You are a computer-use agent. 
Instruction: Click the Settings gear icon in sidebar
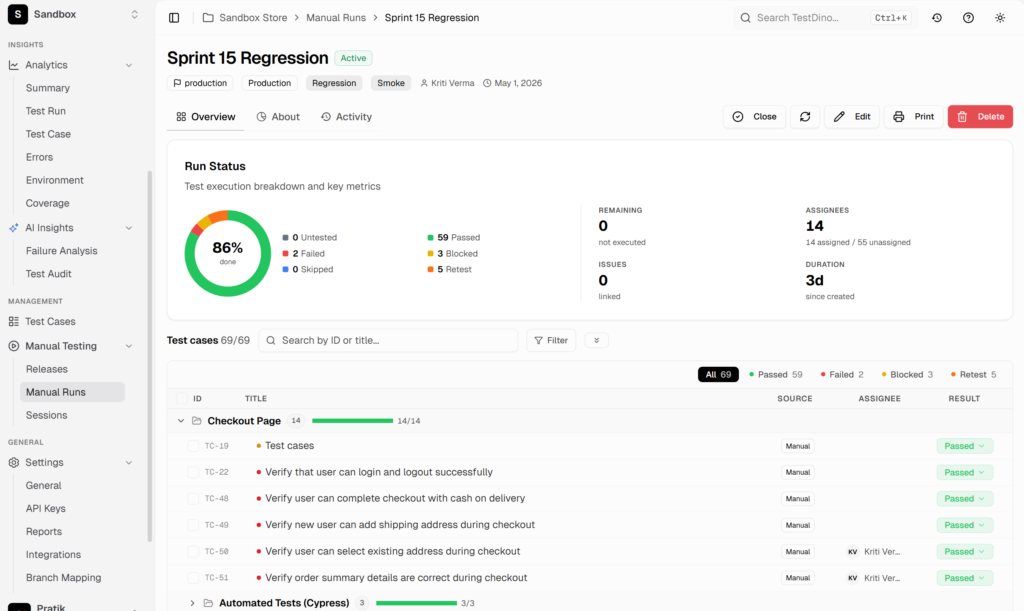pos(14,462)
